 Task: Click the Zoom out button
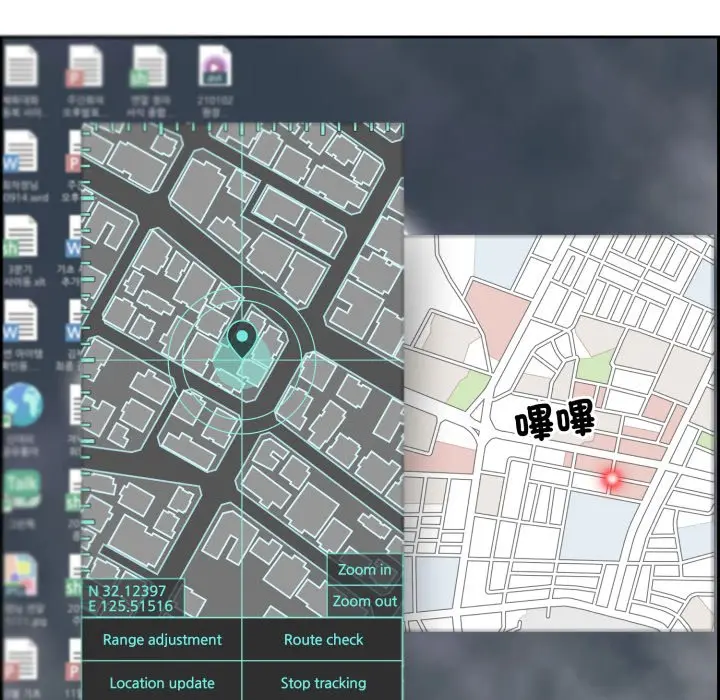(x=364, y=602)
